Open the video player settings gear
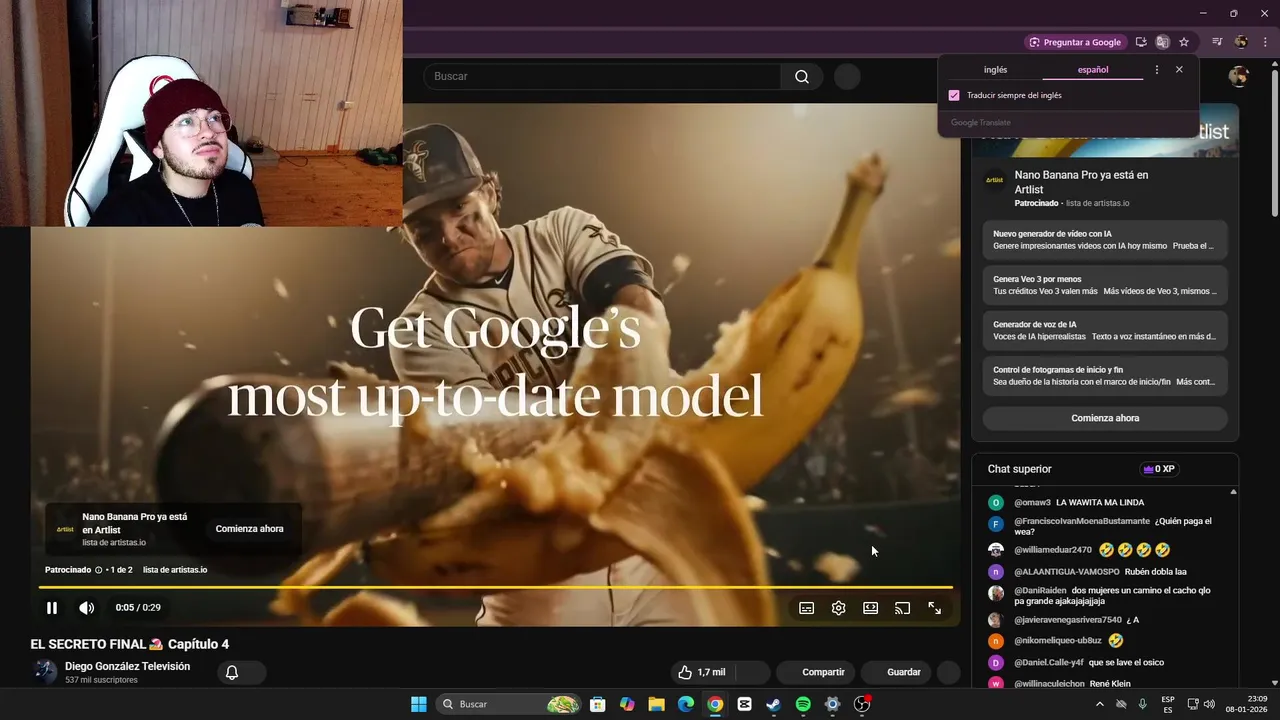This screenshot has height=720, width=1280. 839,608
